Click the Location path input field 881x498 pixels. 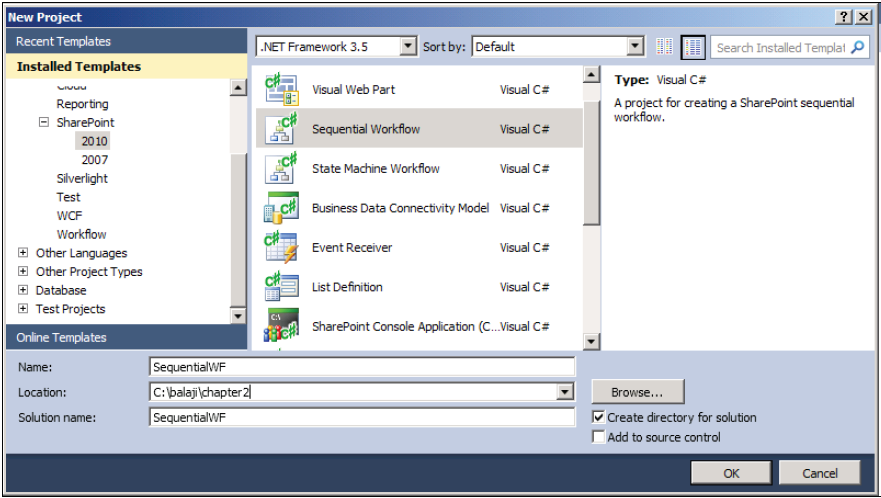point(354,392)
